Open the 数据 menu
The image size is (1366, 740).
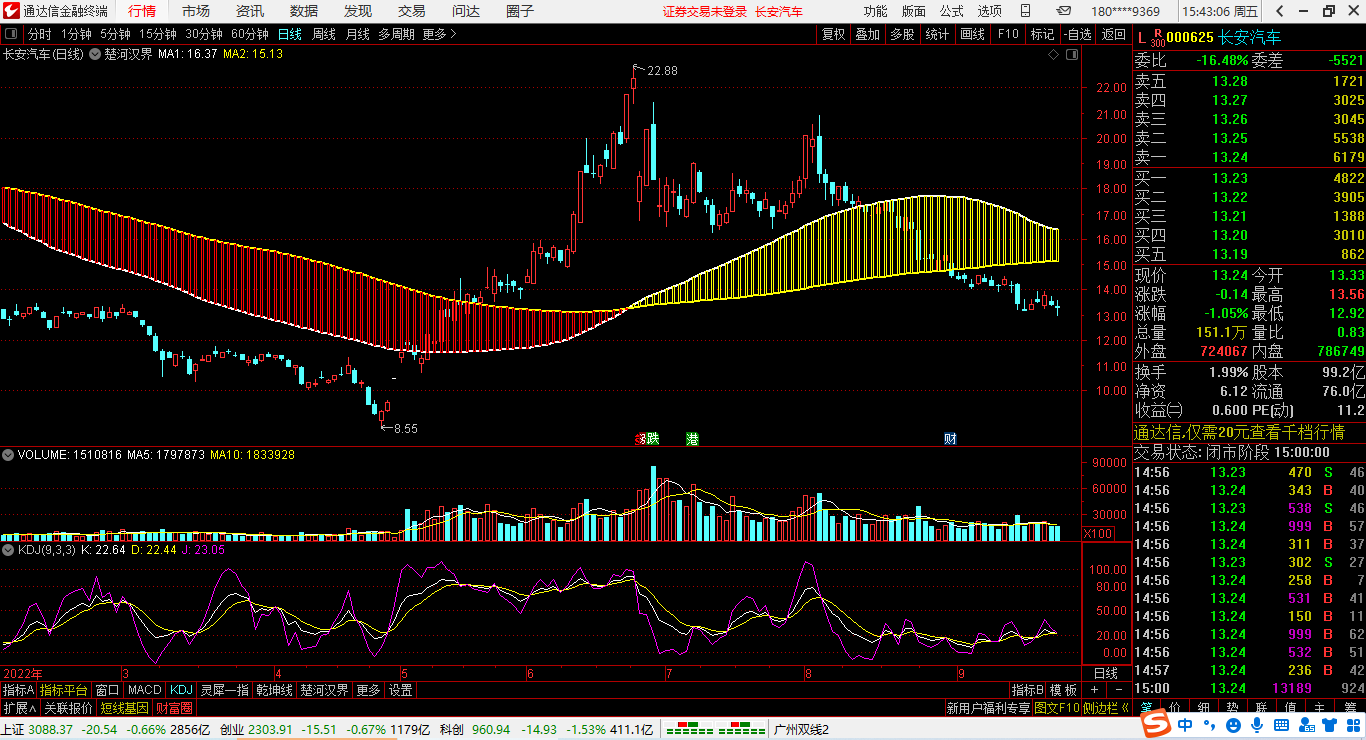pos(304,11)
